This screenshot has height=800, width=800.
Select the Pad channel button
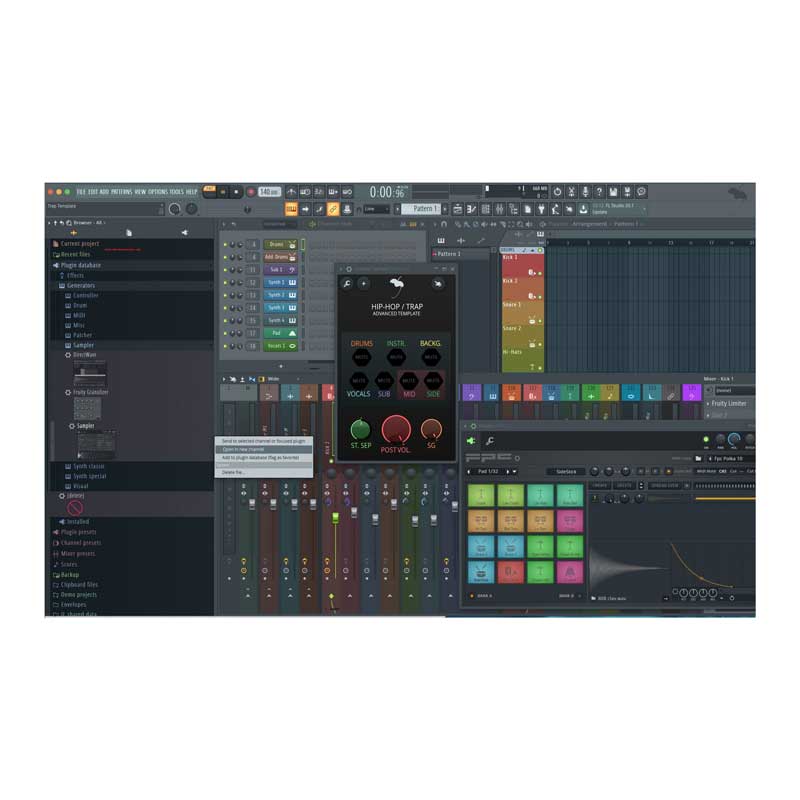281,333
